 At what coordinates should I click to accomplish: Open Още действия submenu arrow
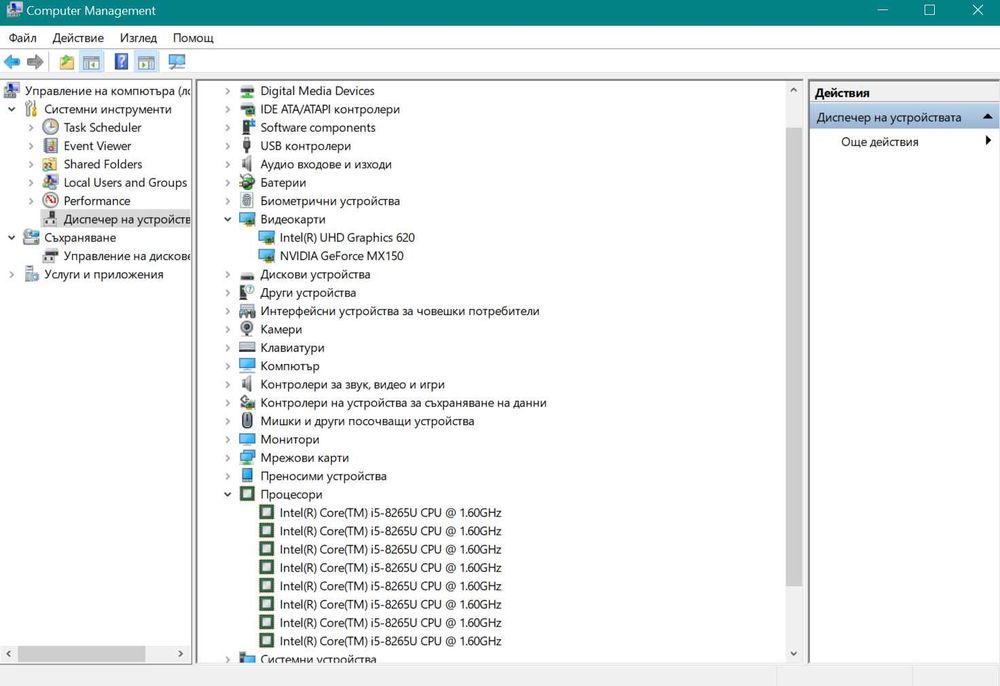(988, 141)
